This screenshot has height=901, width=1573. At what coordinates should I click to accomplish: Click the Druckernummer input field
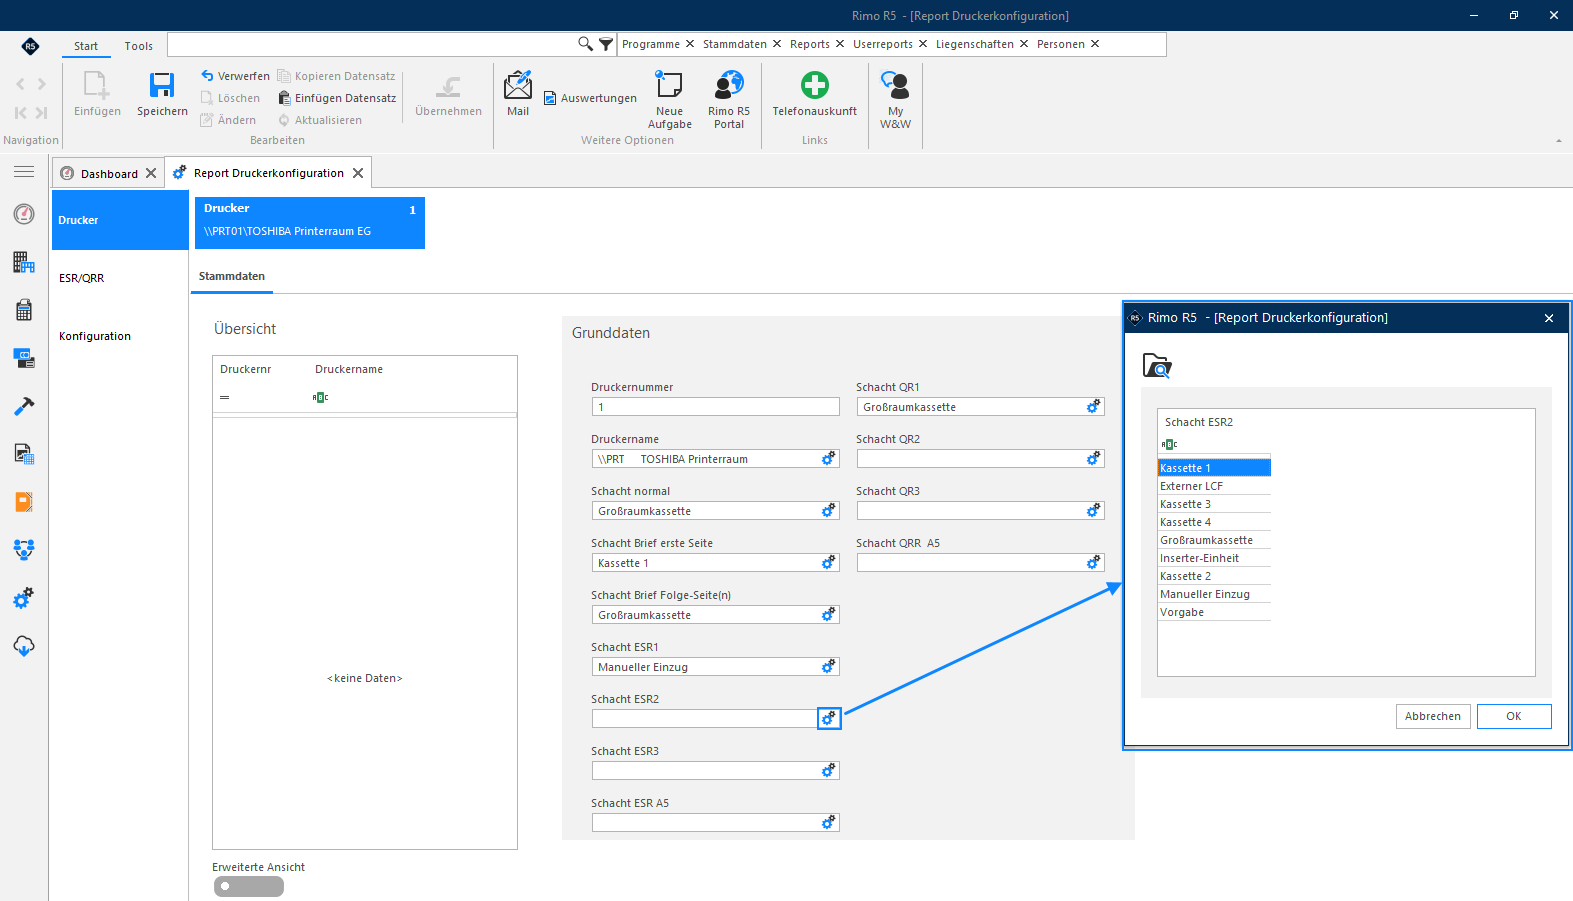click(715, 407)
